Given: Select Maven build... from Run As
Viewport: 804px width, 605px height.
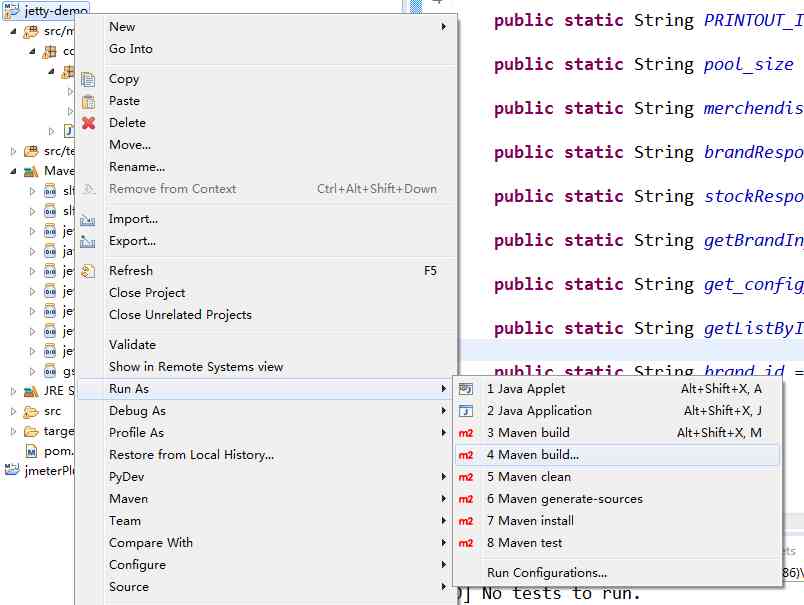Looking at the screenshot, I should point(532,455).
